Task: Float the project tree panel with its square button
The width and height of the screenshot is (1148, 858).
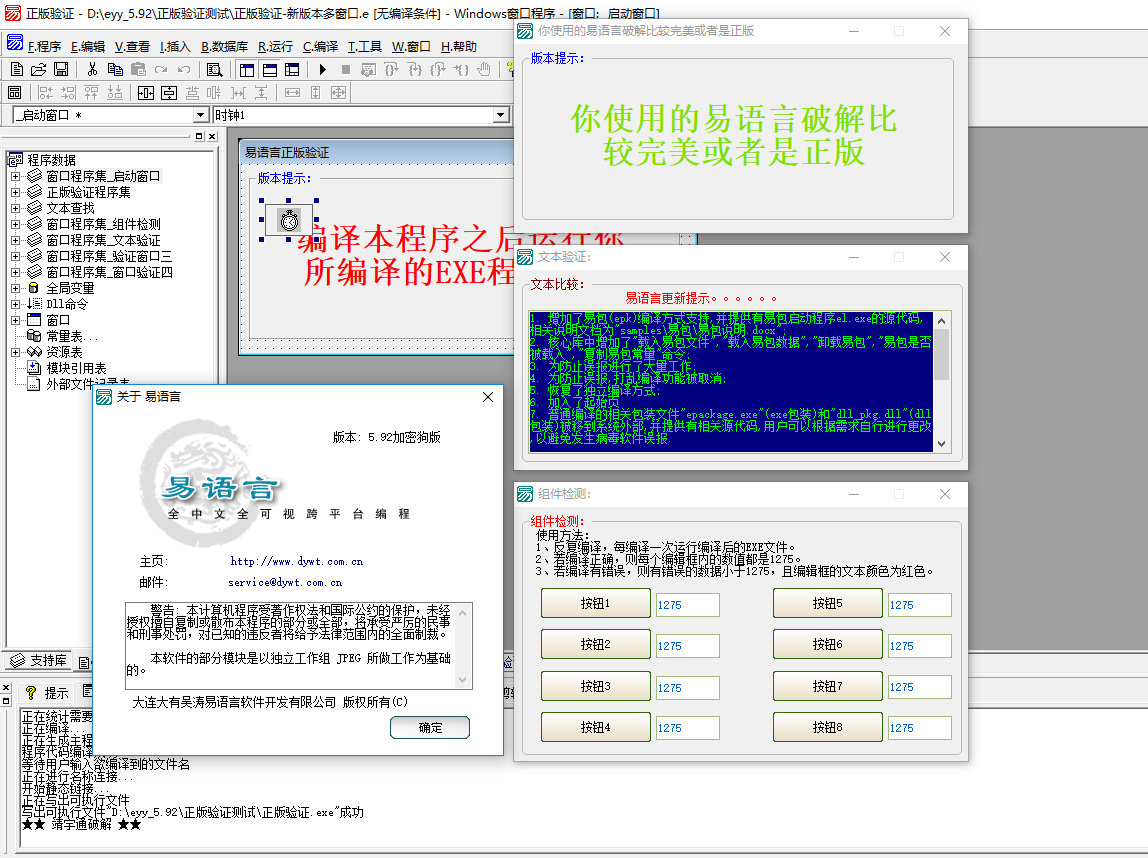Action: click(198, 136)
